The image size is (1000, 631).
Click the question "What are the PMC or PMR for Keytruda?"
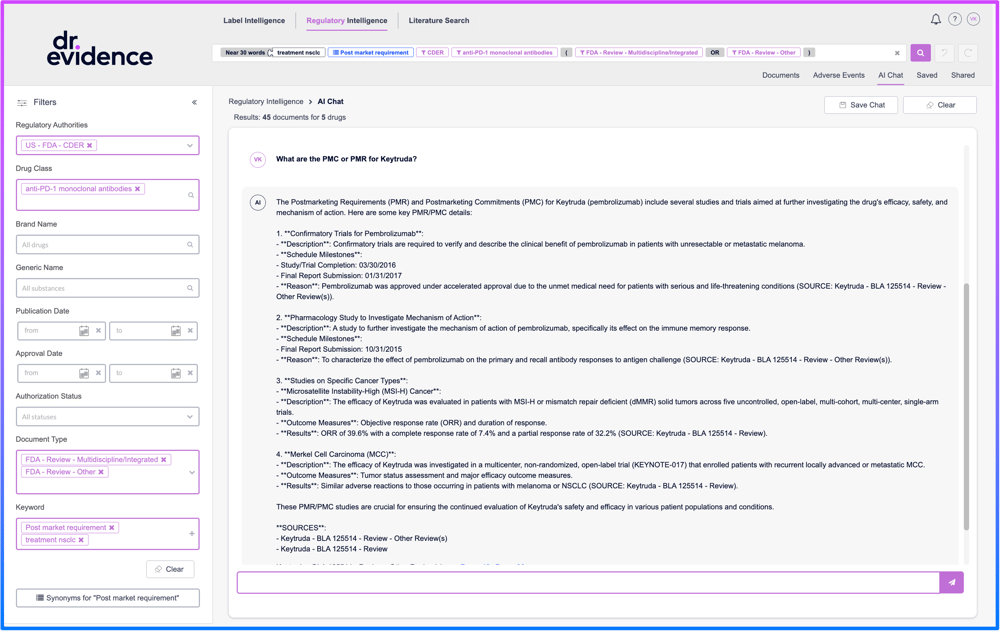pyautogui.click(x=346, y=159)
